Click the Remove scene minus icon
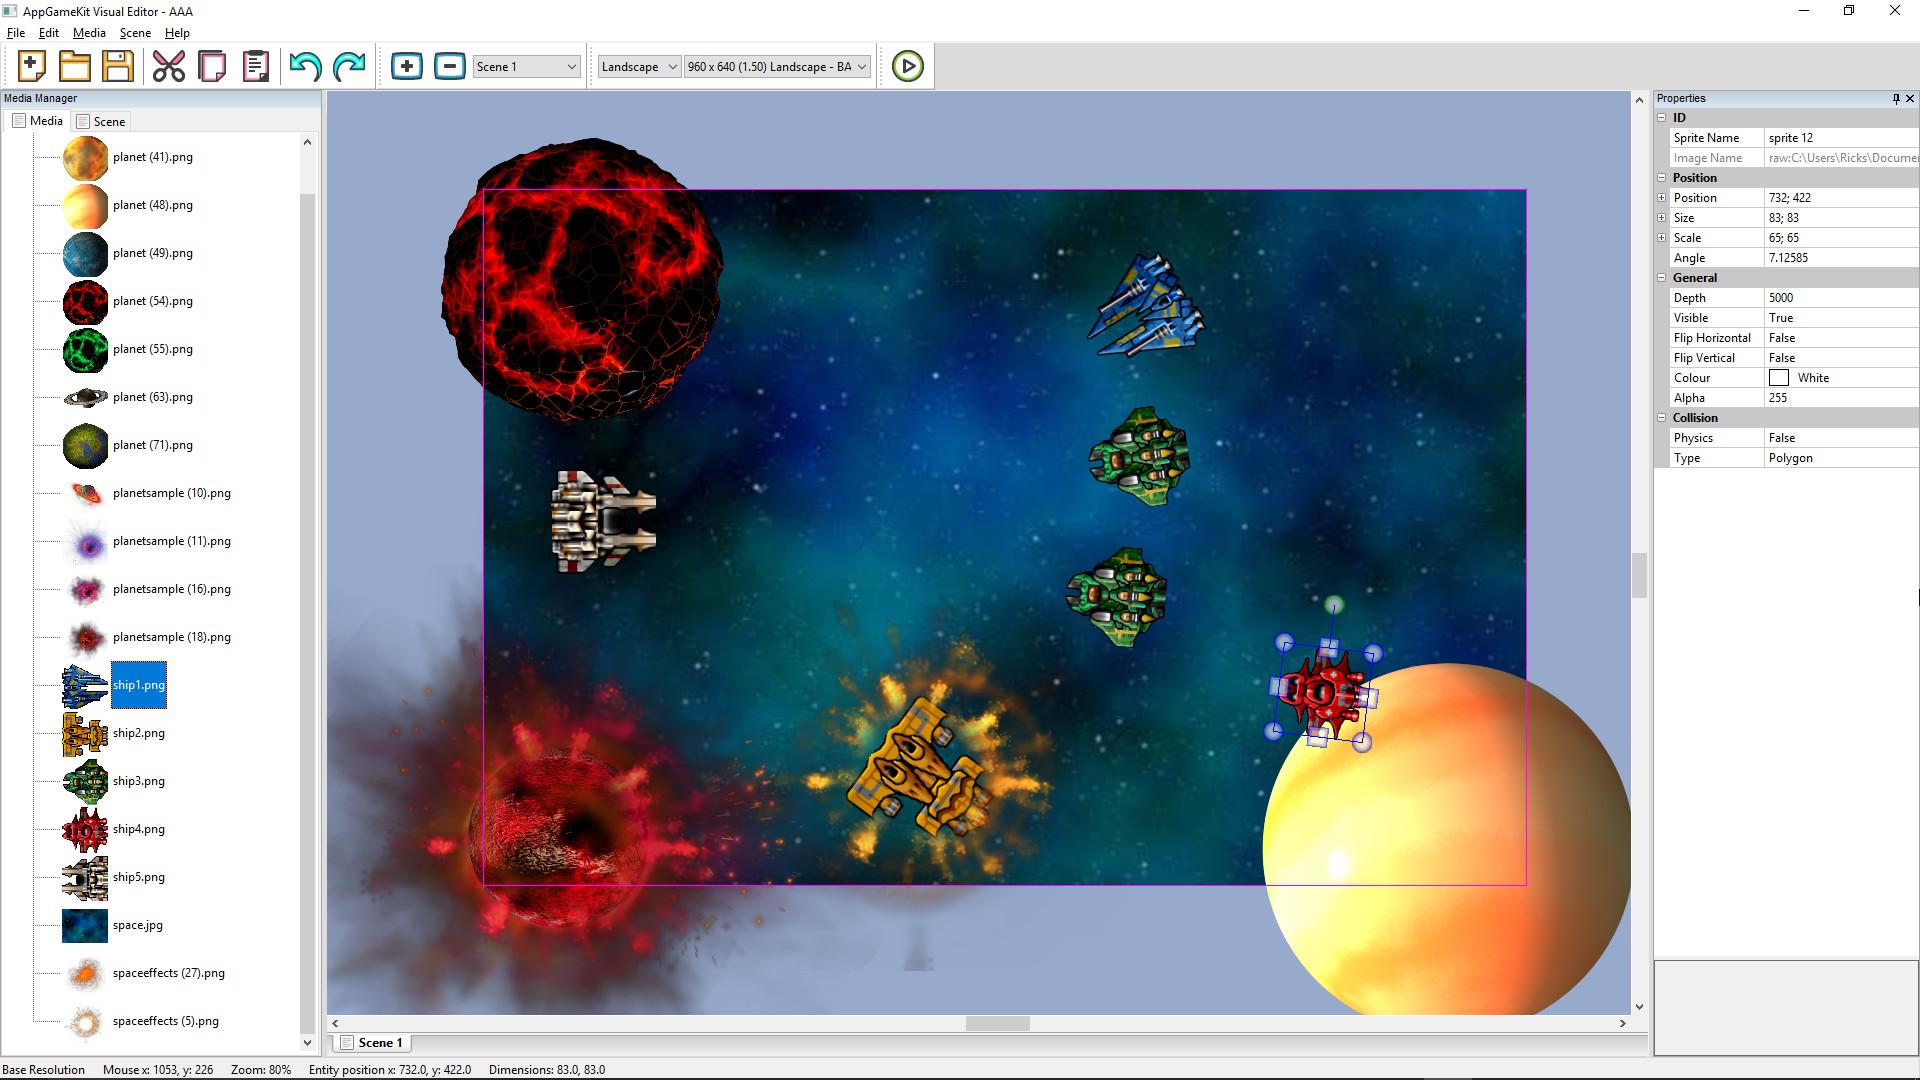This screenshot has height=1080, width=1920. [x=450, y=66]
